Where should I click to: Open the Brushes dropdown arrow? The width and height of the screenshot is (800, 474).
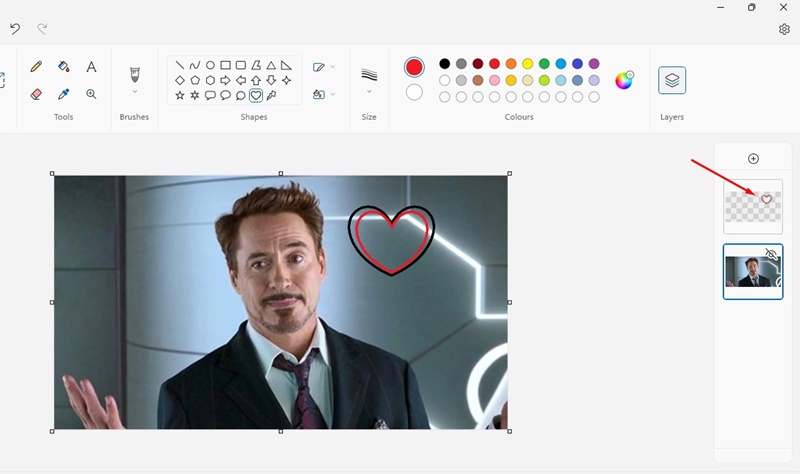(135, 92)
